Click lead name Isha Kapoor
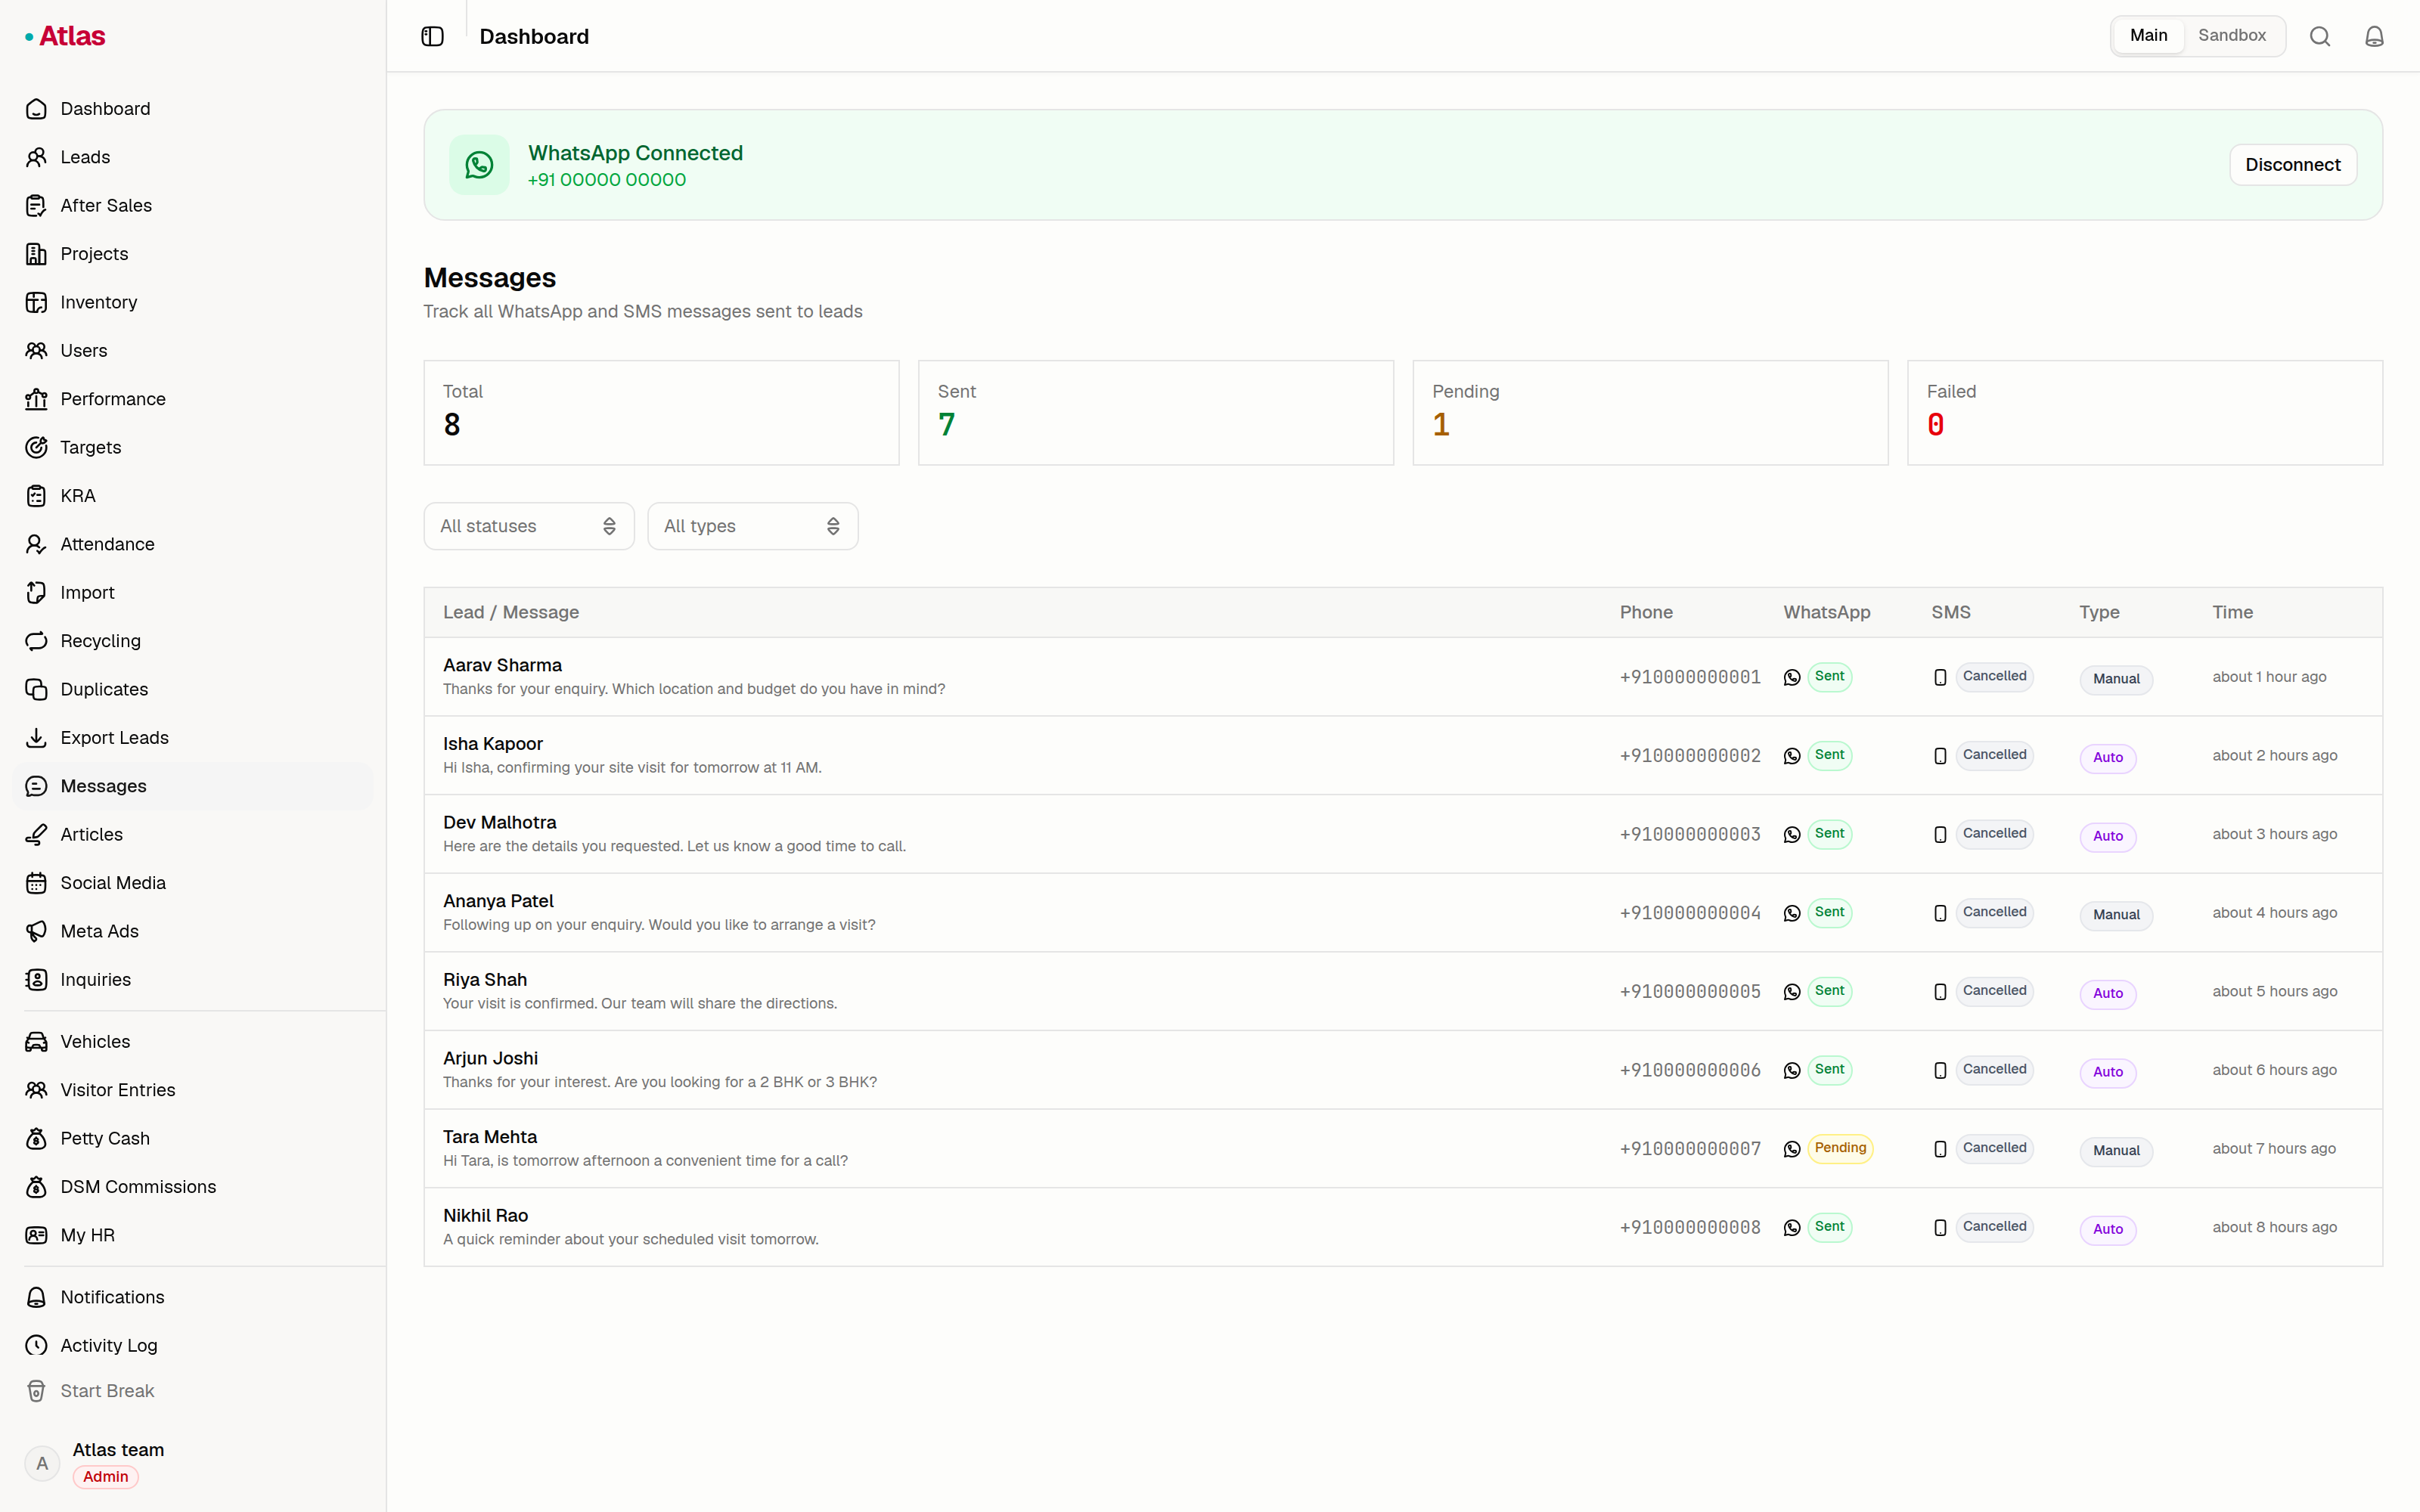2420x1512 pixels. click(493, 744)
